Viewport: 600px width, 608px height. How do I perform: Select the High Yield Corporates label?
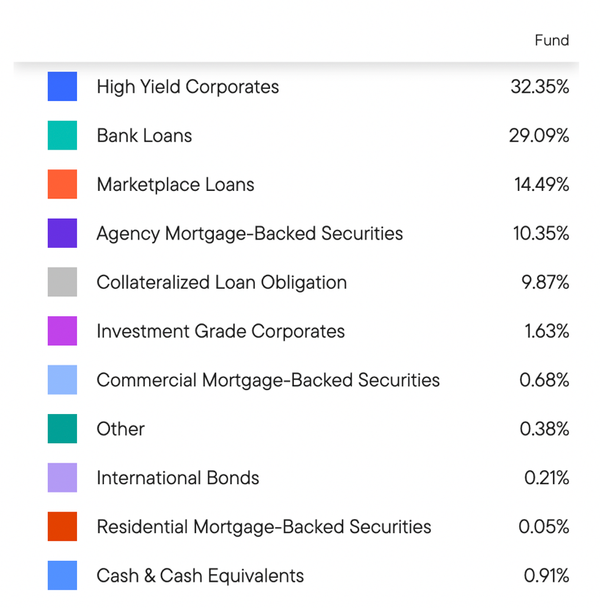click(188, 87)
